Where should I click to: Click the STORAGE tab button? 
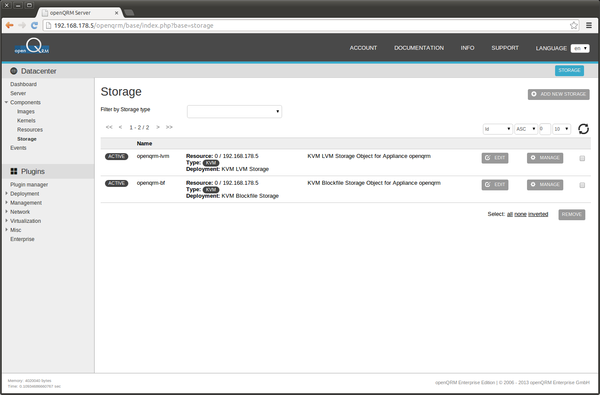569,70
